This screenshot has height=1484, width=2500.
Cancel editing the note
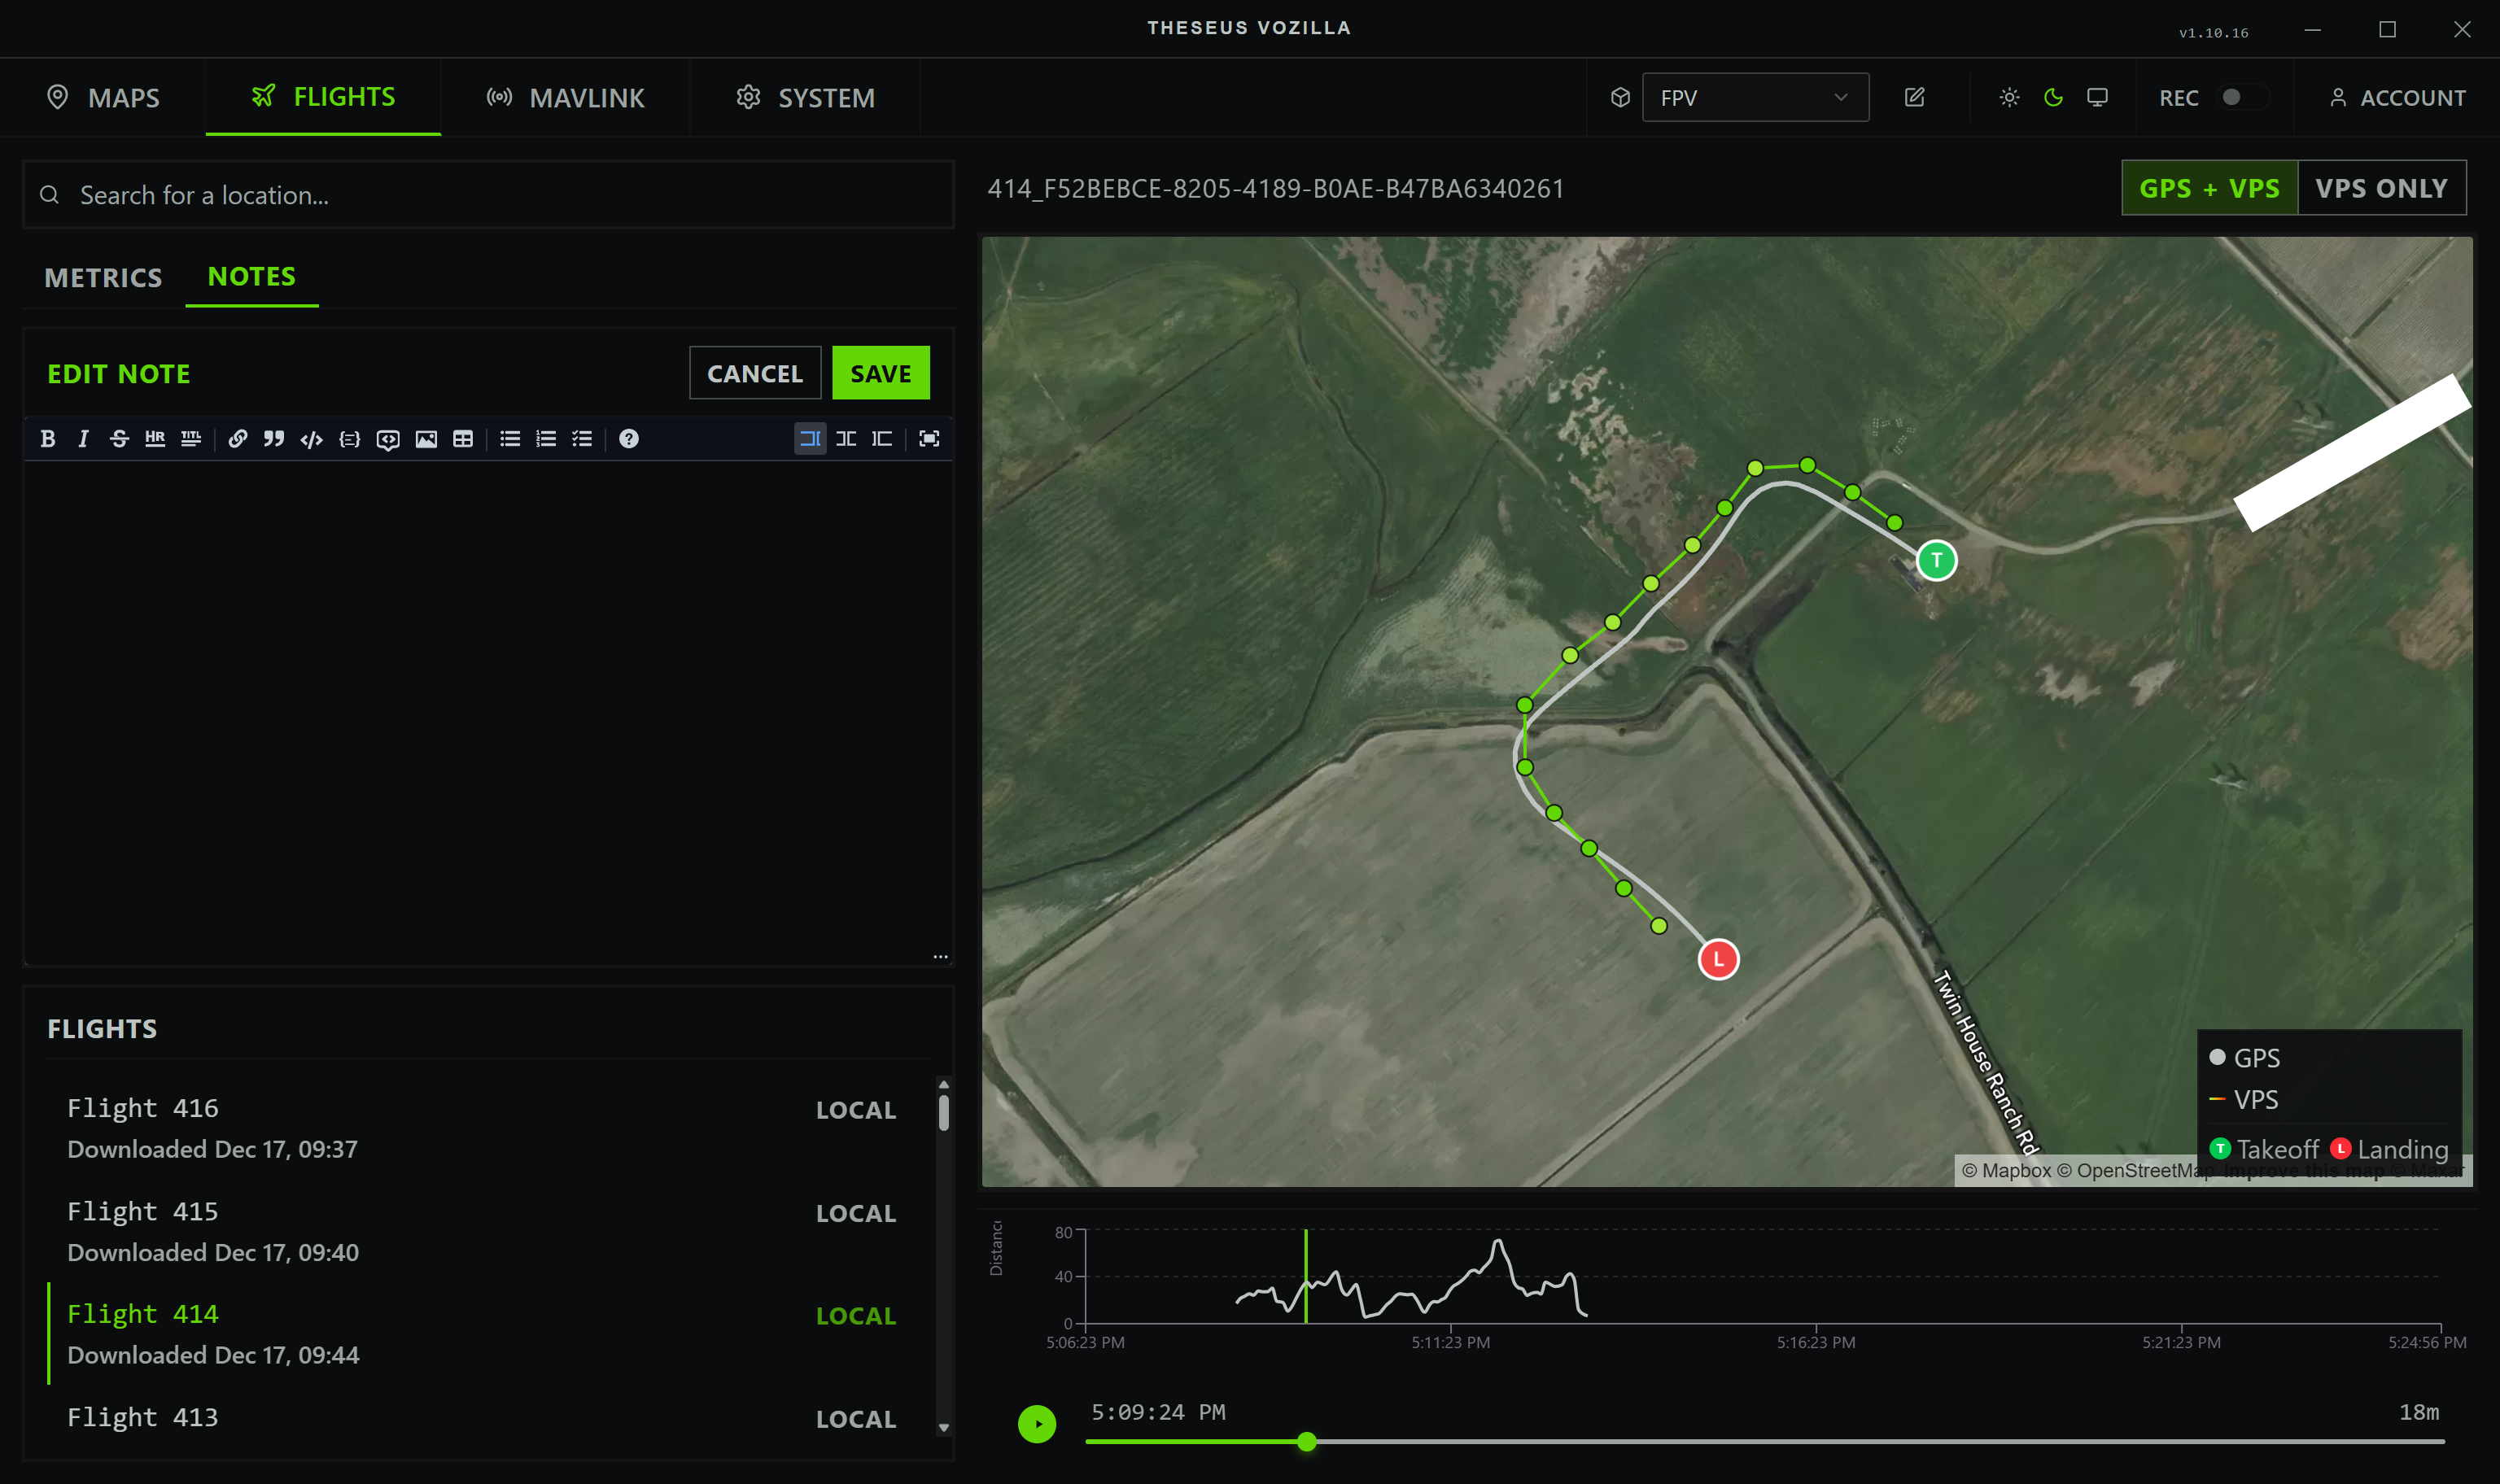755,373
